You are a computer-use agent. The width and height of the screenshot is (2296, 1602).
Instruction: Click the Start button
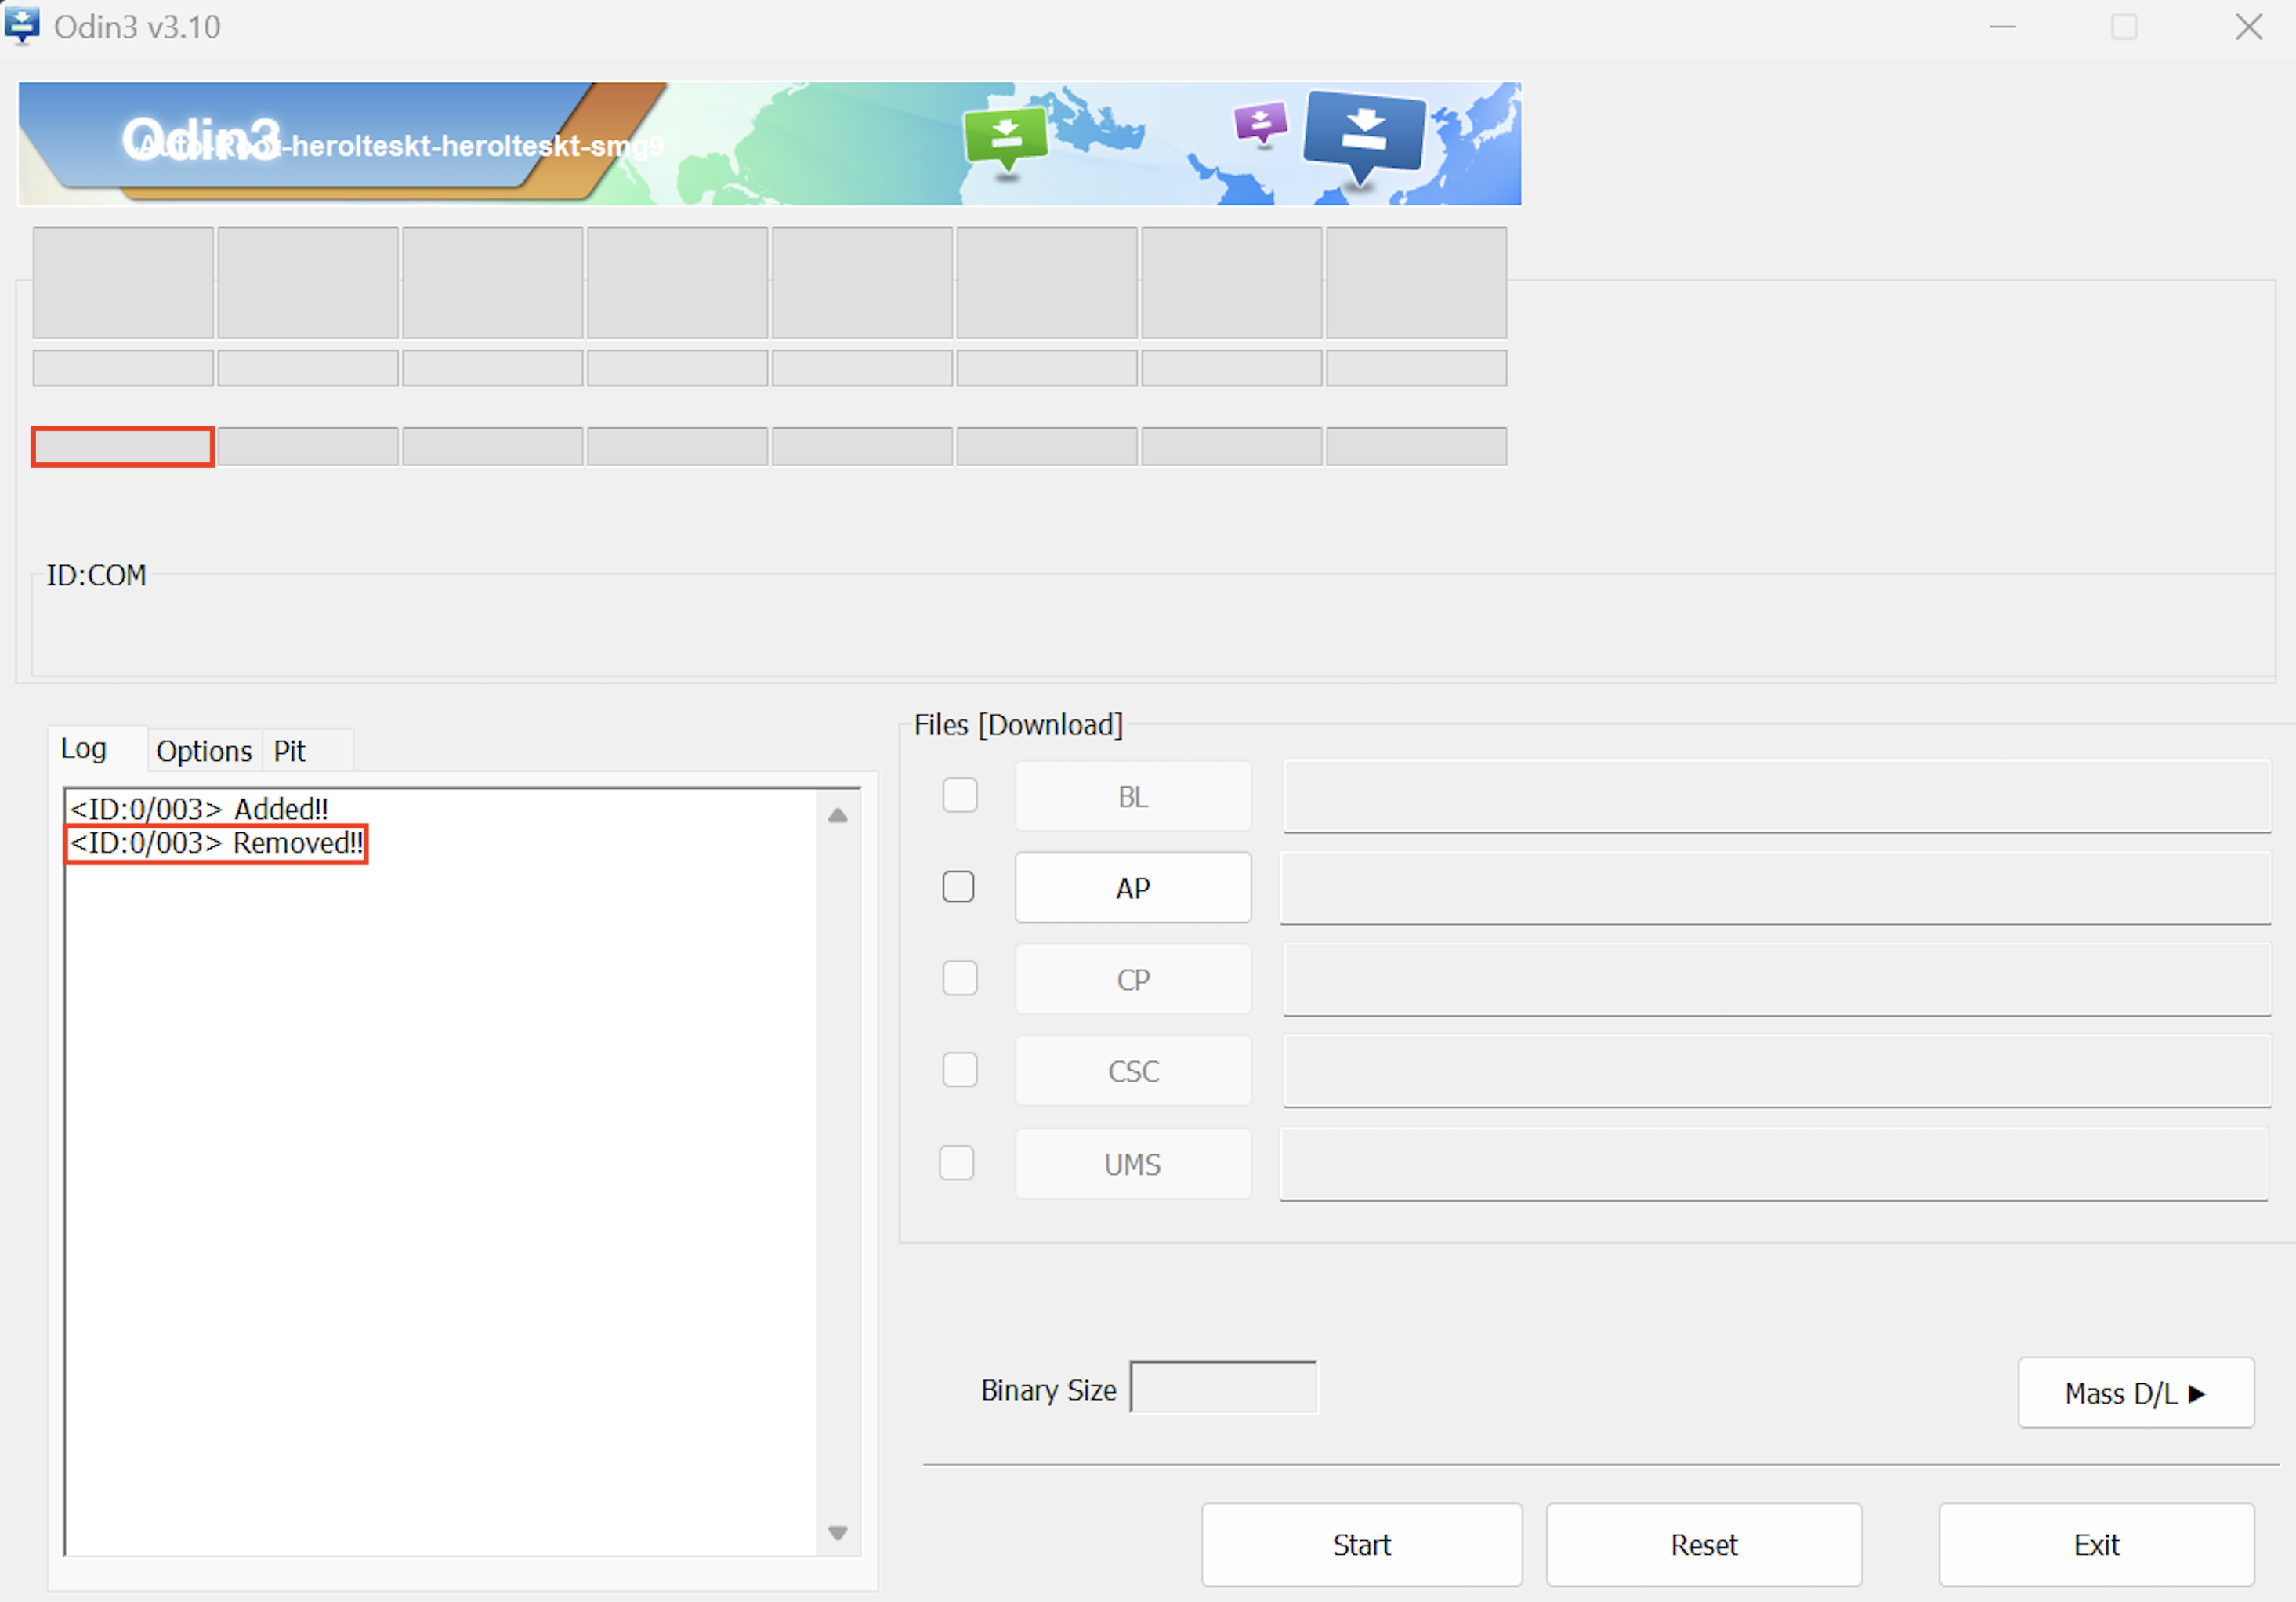1360,1544
